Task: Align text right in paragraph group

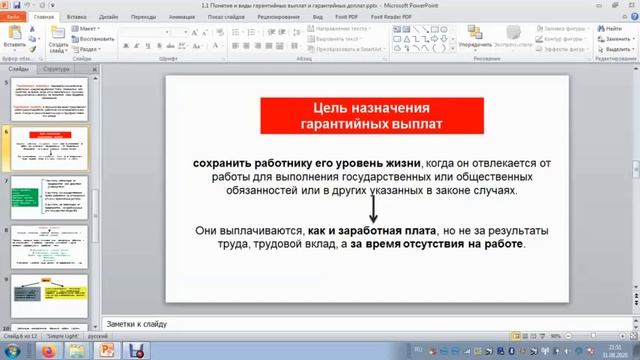Action: click(x=258, y=46)
